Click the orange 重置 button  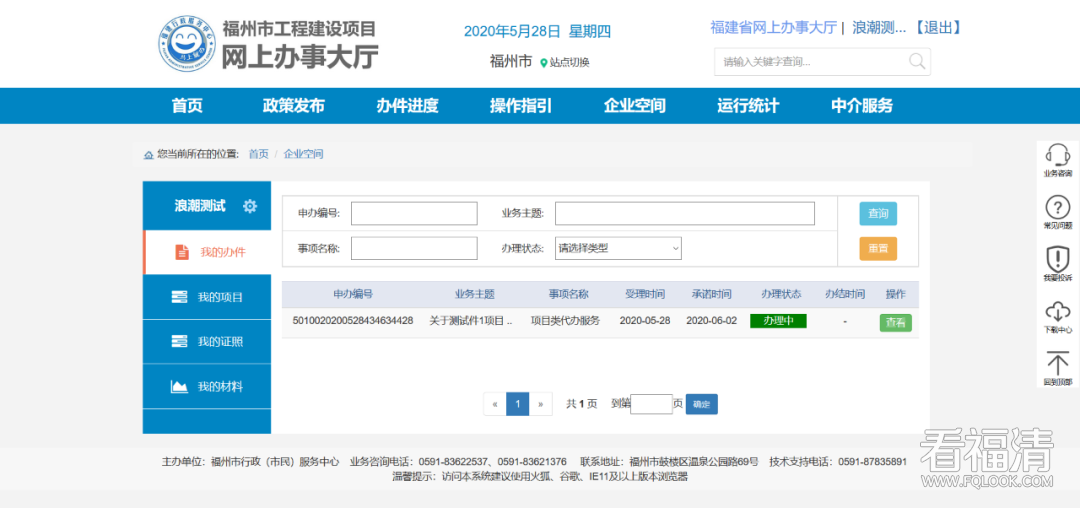[x=878, y=248]
